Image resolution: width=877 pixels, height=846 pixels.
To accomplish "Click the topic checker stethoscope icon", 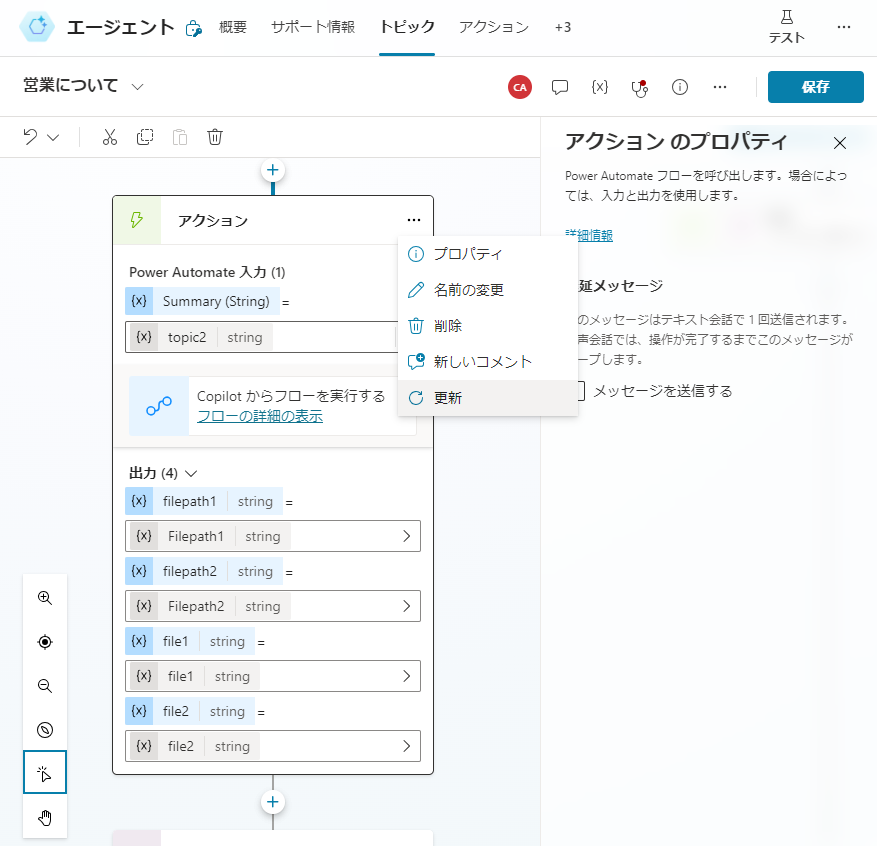I will point(640,87).
